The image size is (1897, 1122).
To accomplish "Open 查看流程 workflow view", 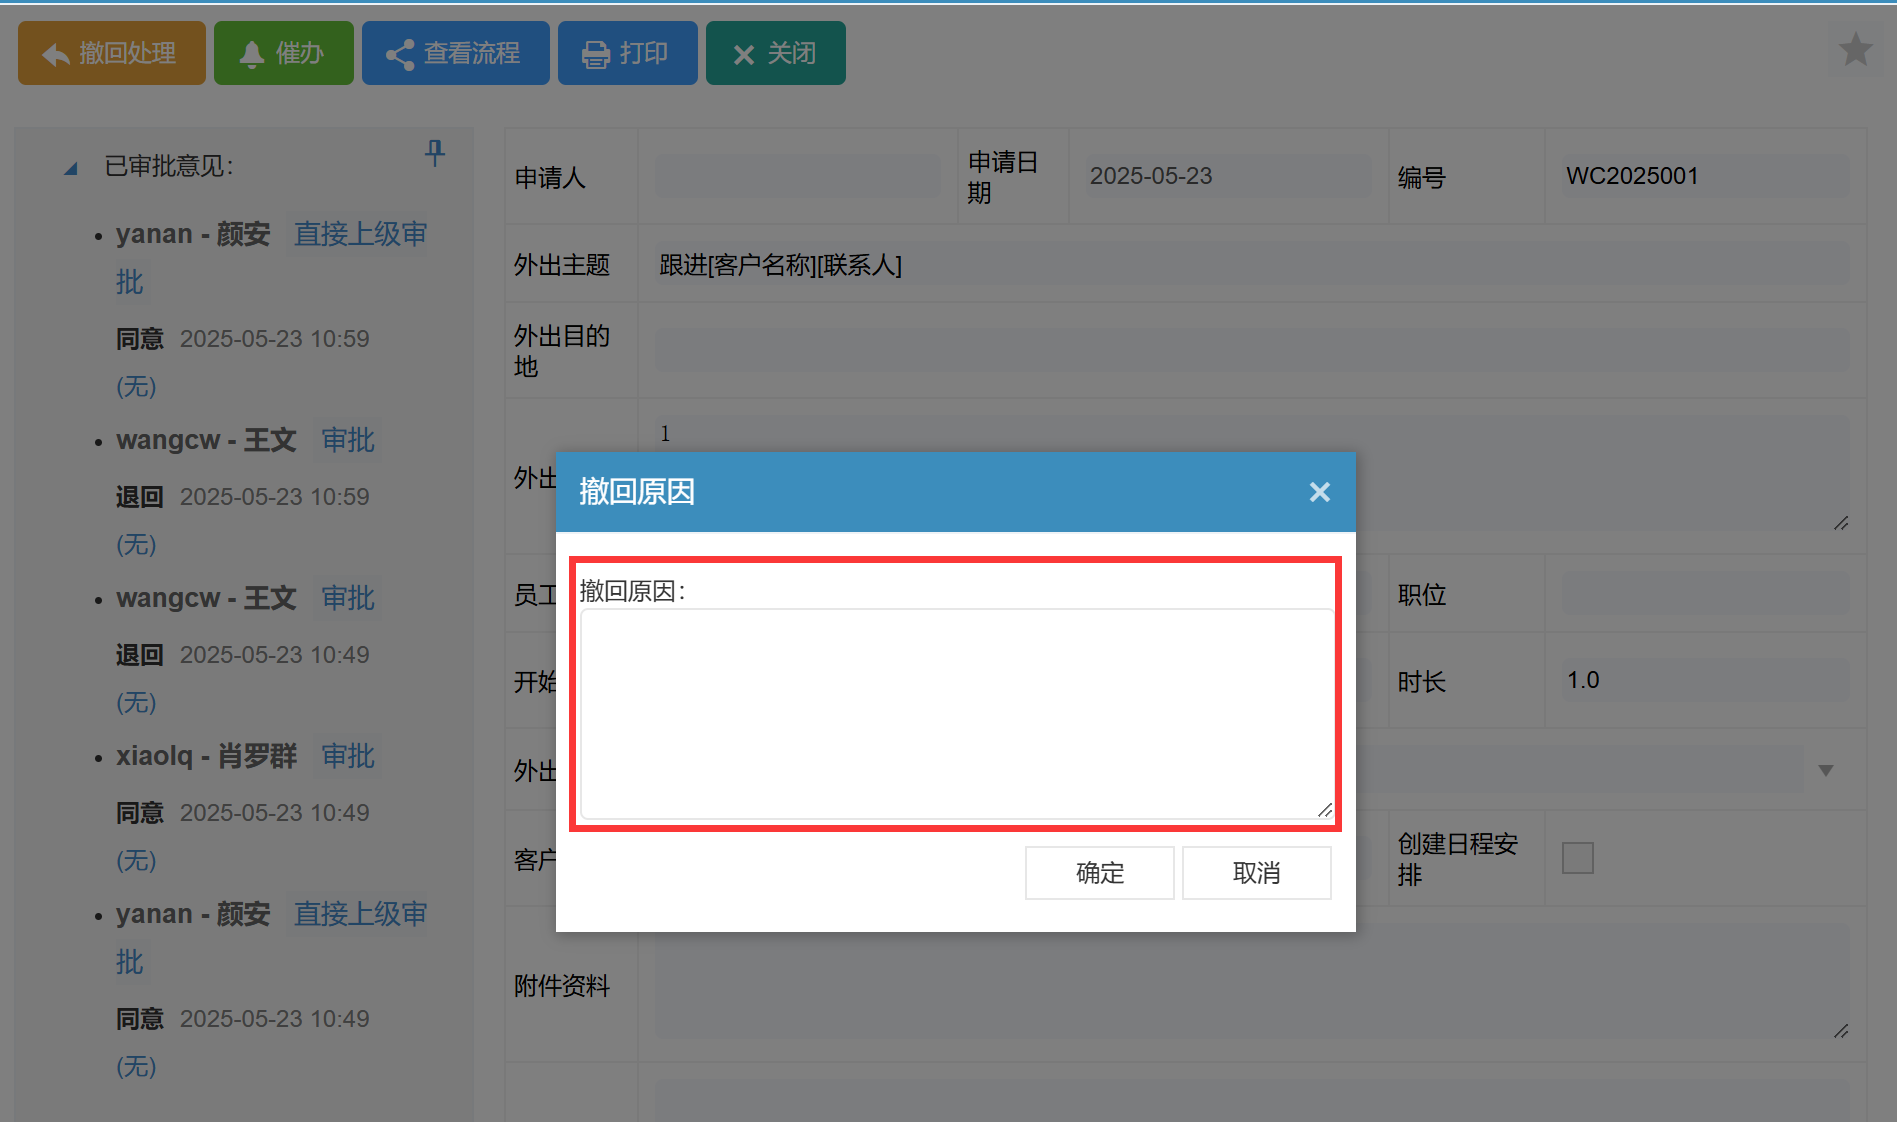I will pos(455,53).
